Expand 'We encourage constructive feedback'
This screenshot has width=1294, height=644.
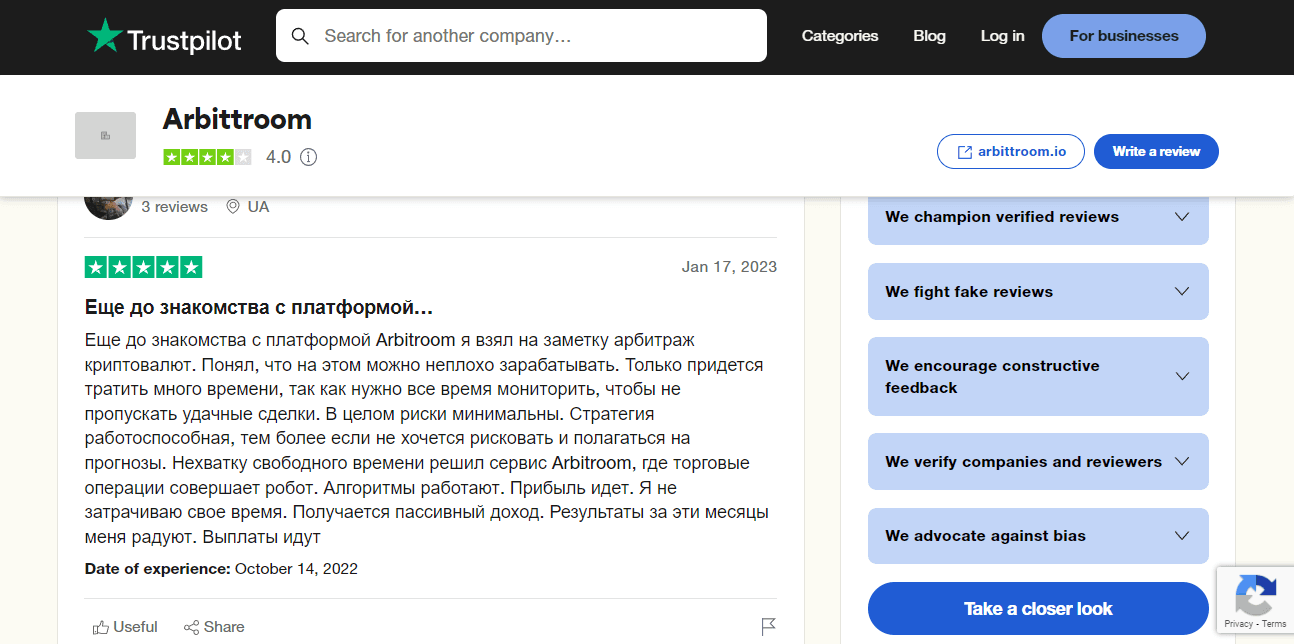1181,377
